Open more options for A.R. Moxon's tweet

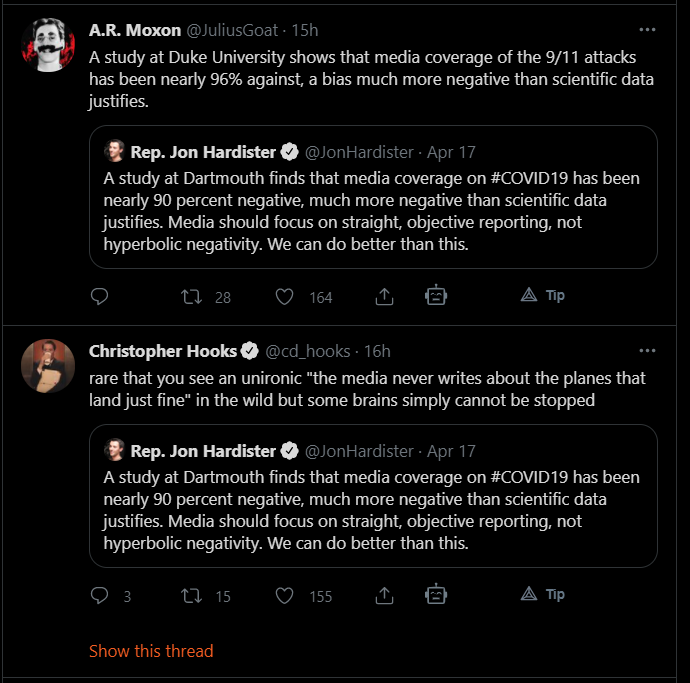[x=647, y=30]
